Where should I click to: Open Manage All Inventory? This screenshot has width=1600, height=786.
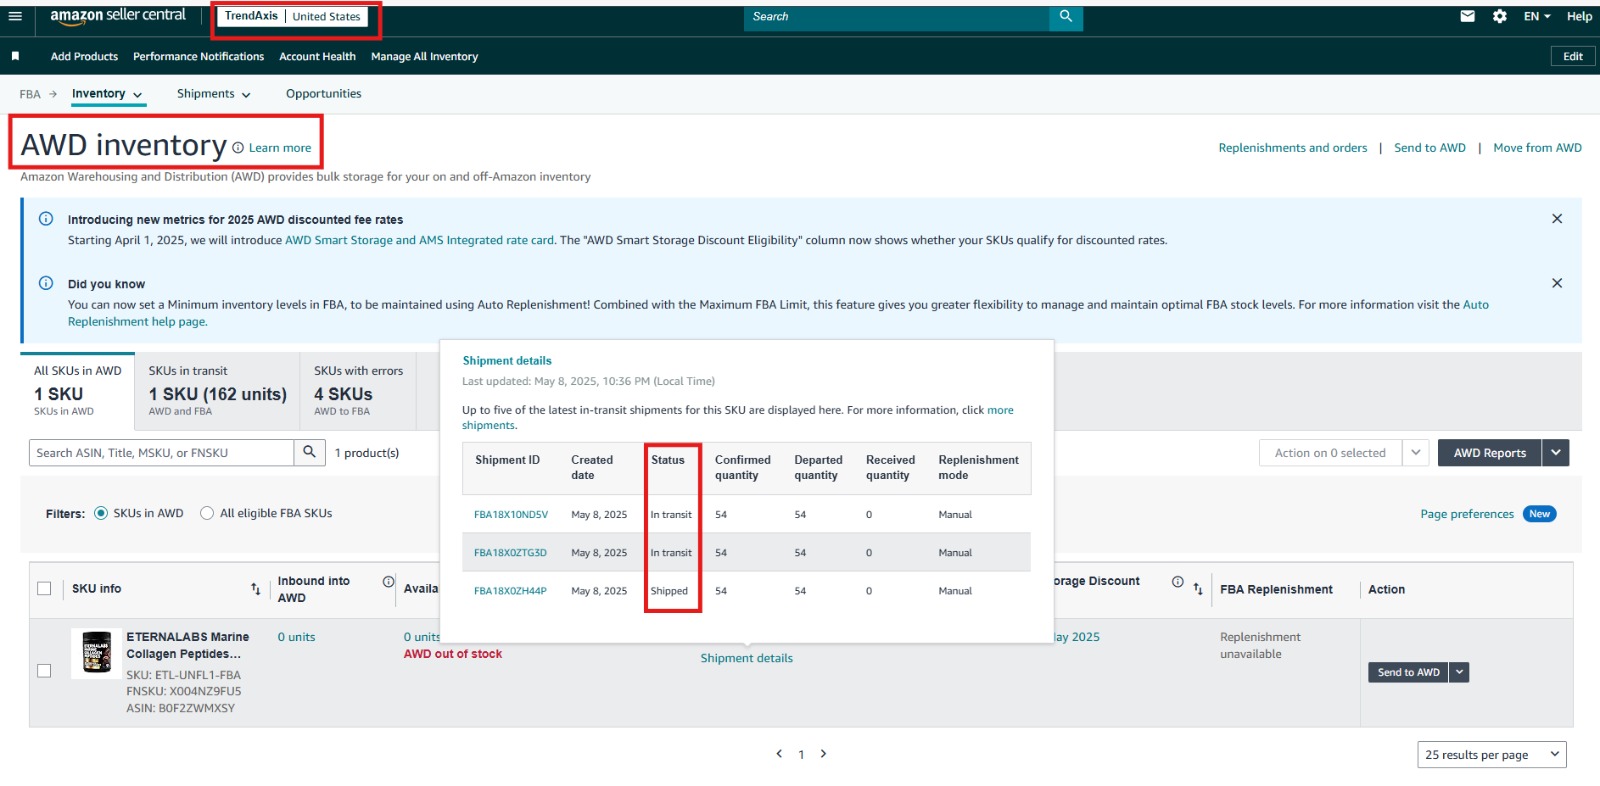424,57
